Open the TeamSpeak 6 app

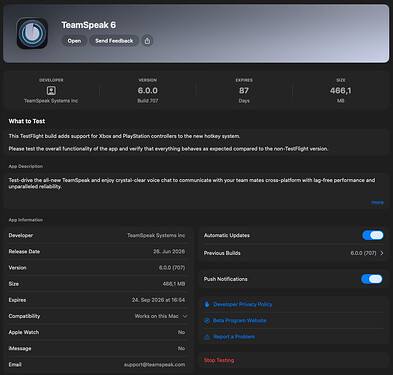pyautogui.click(x=74, y=41)
